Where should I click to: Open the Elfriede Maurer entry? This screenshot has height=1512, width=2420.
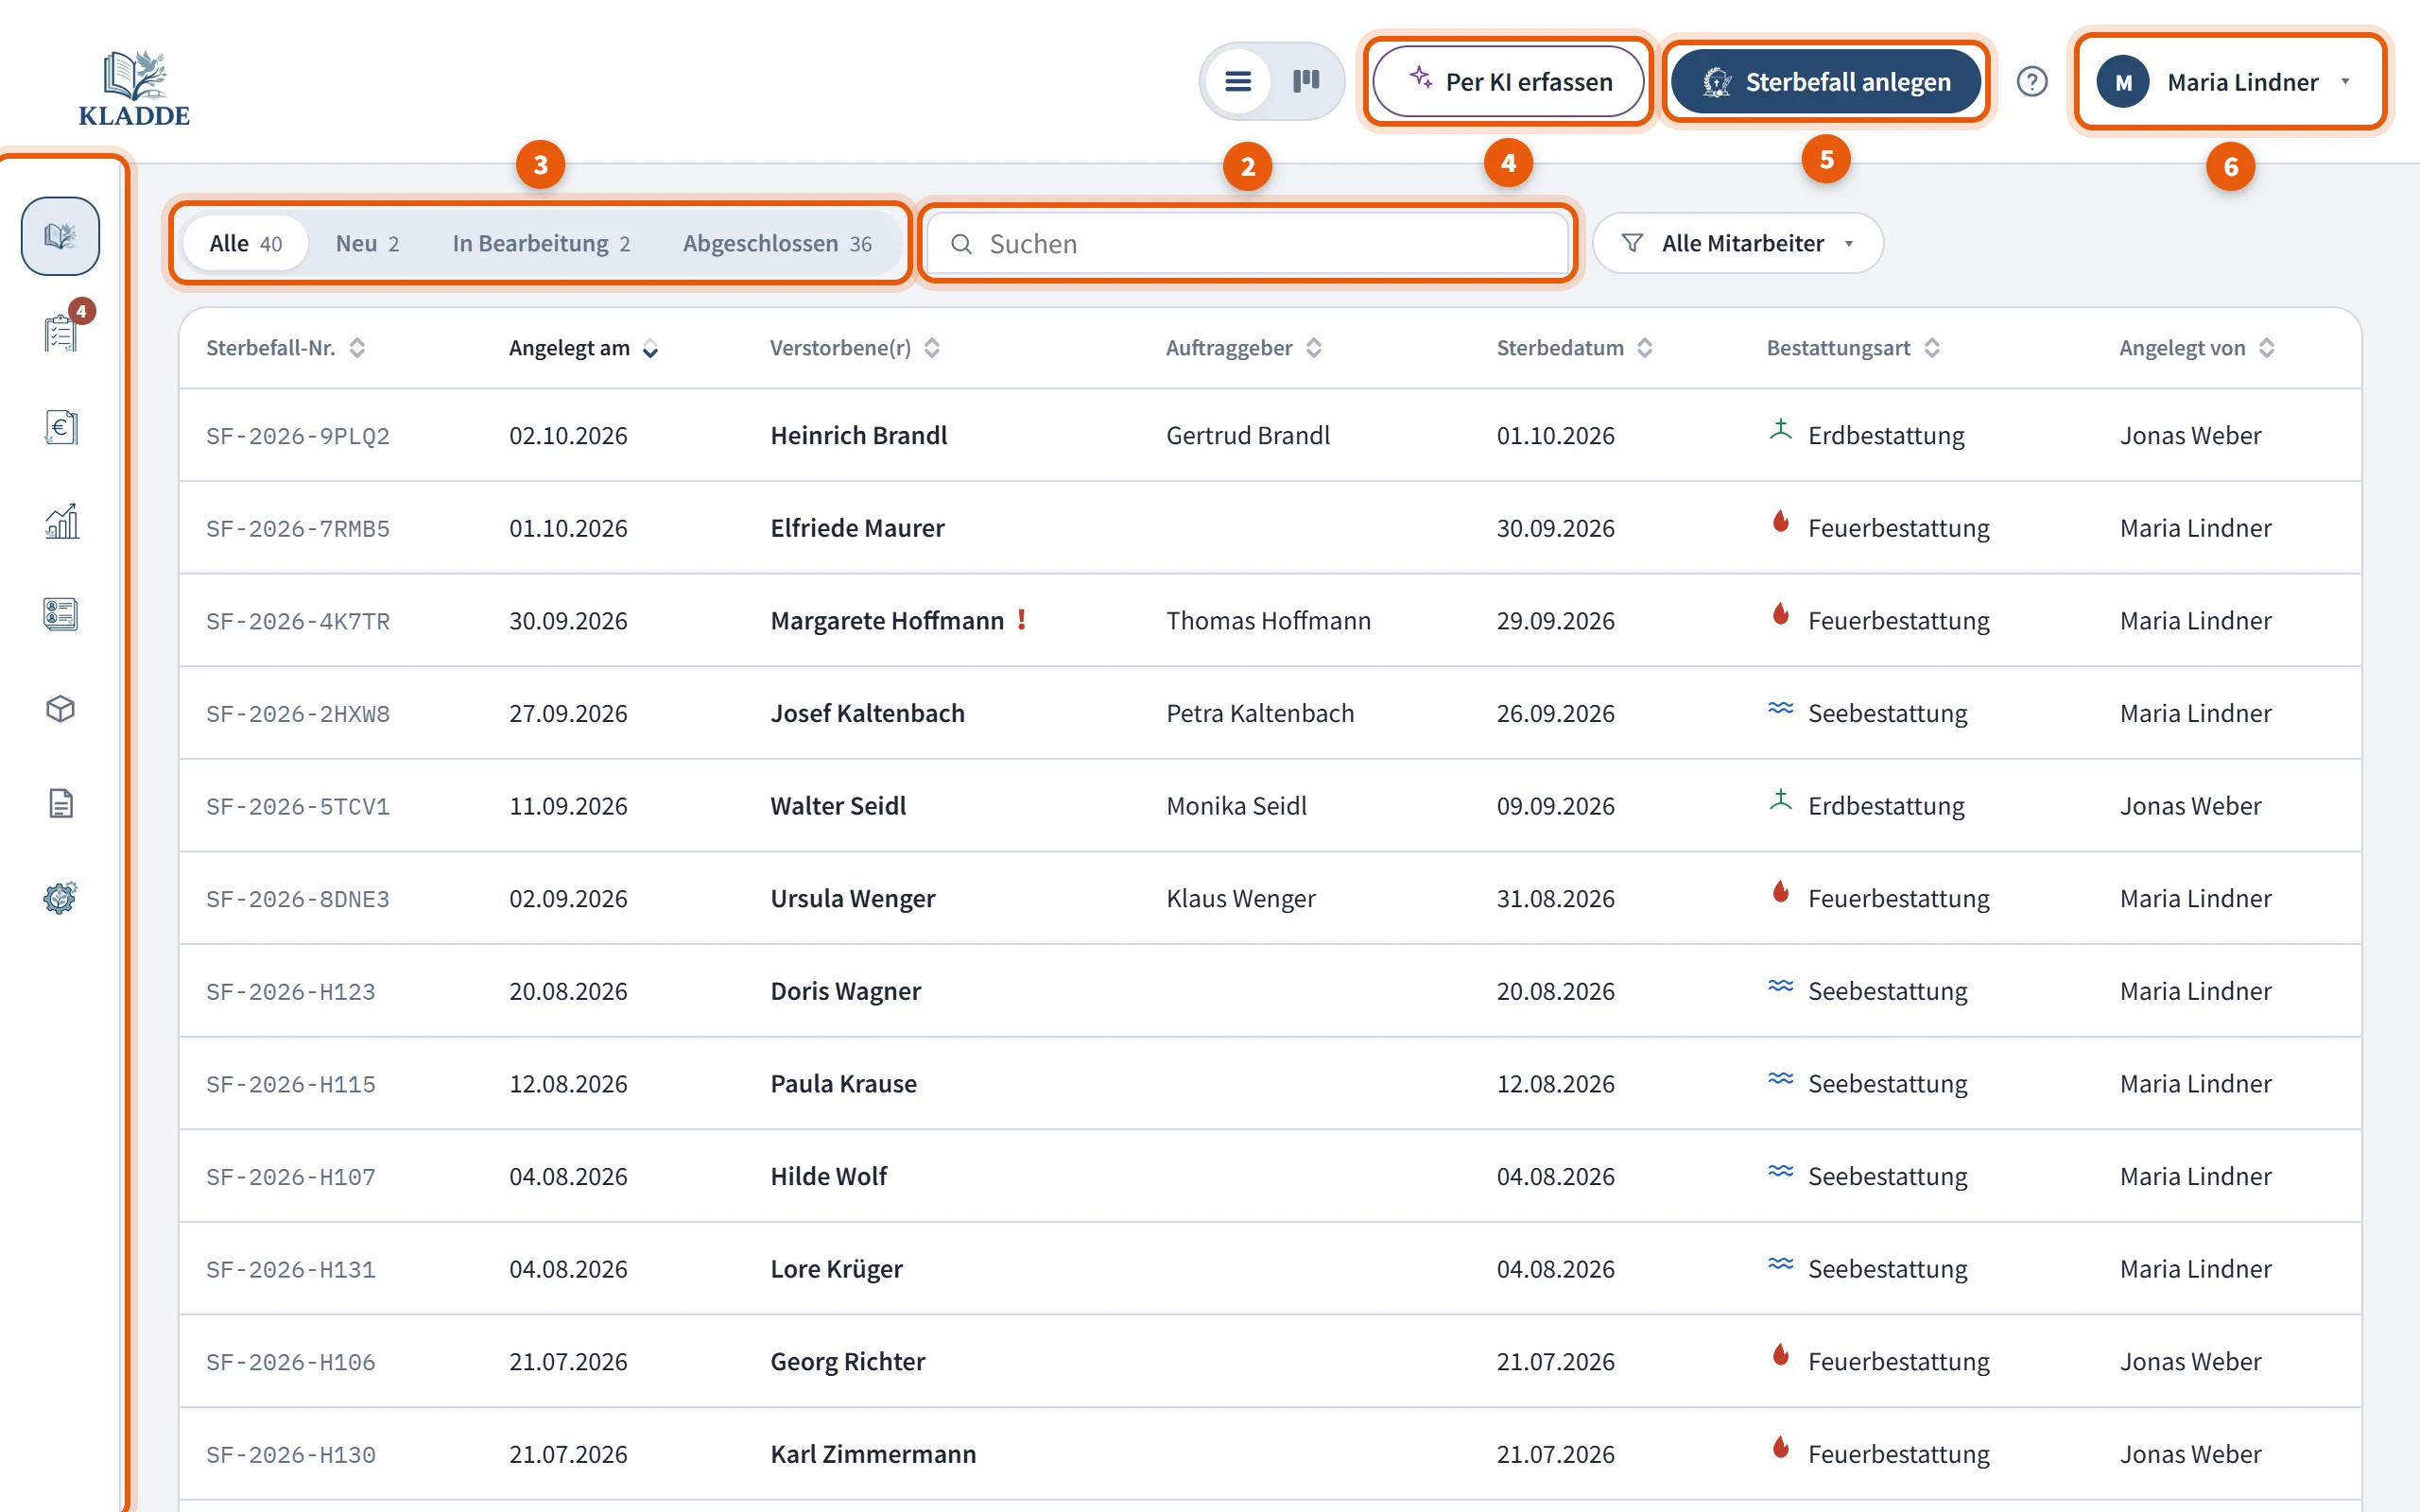[x=857, y=528]
